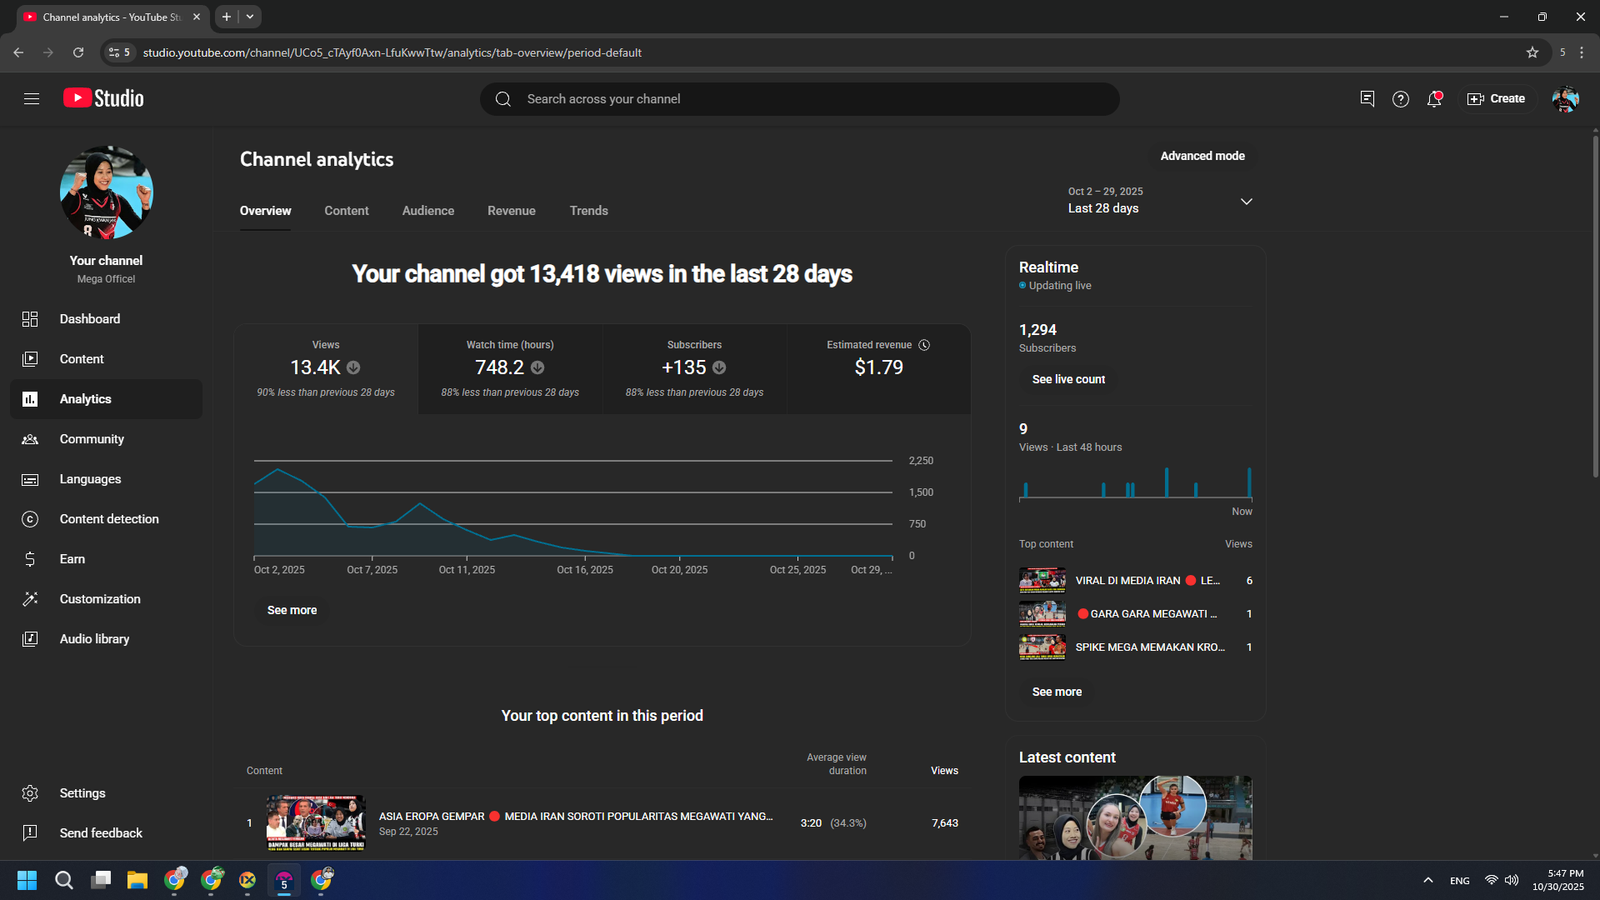Click the estimated revenue clock icon
This screenshot has height=900, width=1600.
click(924, 345)
